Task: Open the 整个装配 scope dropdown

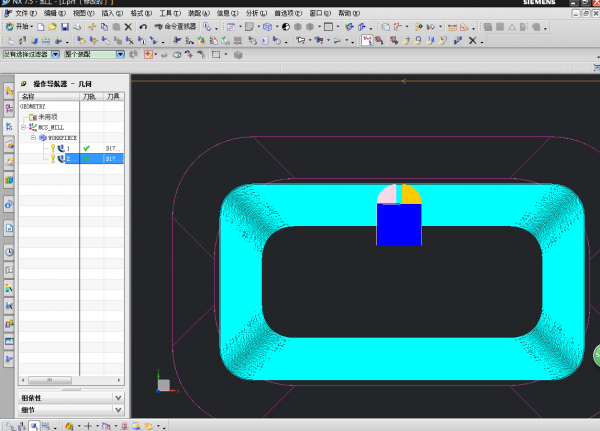Action: pos(121,54)
